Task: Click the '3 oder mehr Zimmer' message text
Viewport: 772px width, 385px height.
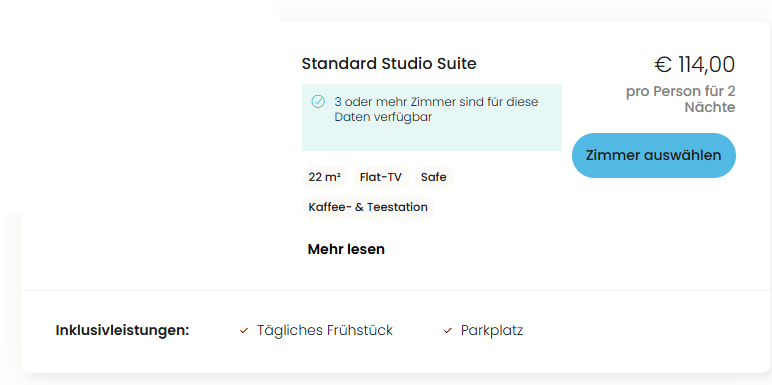Action: click(x=436, y=102)
